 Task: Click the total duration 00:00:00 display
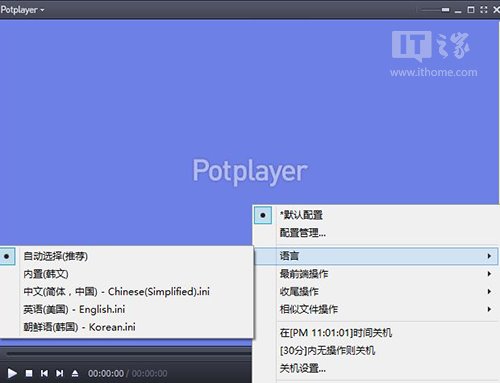(x=149, y=373)
